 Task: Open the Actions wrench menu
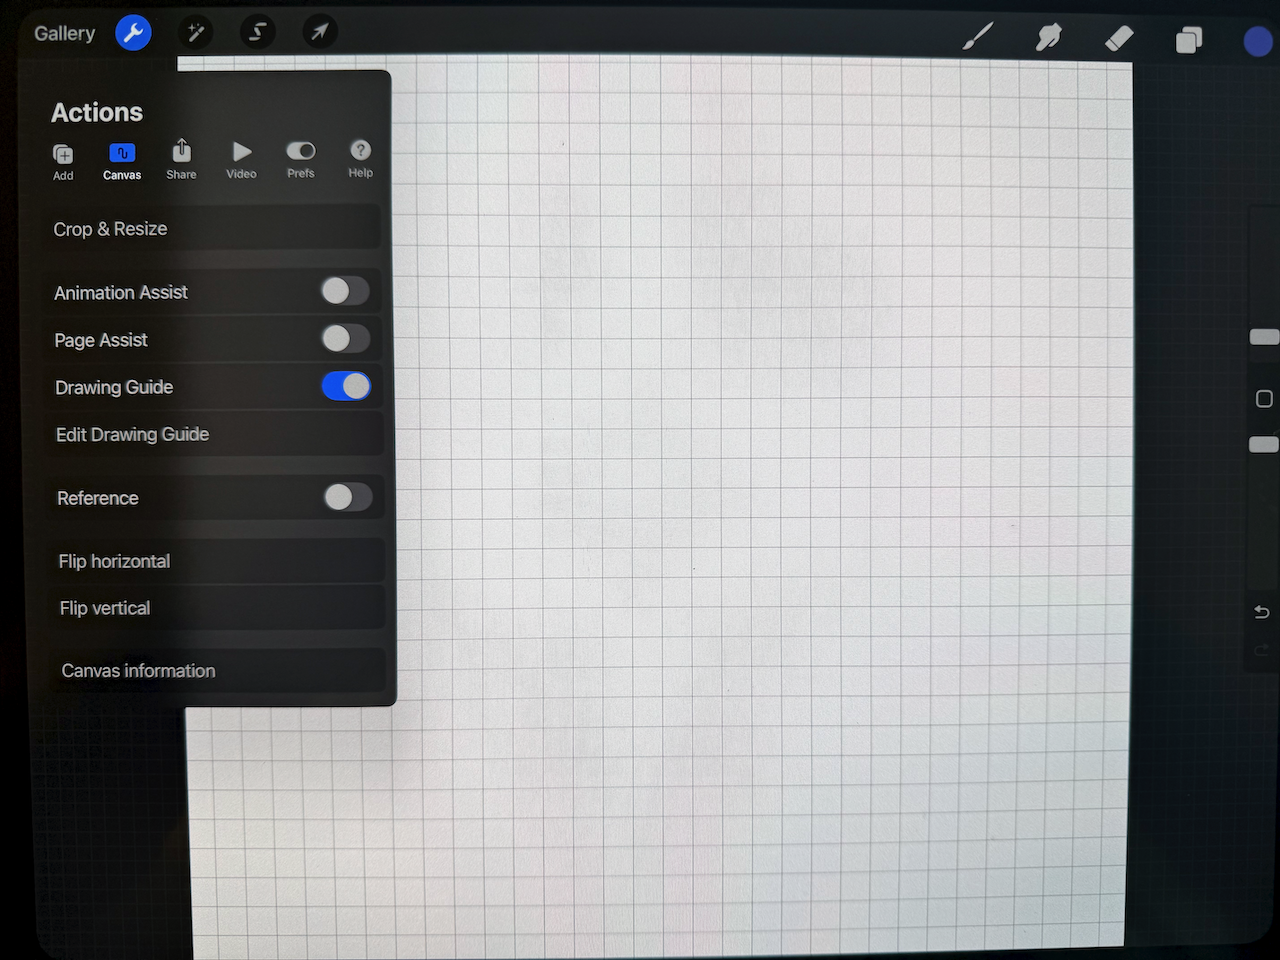(x=133, y=33)
